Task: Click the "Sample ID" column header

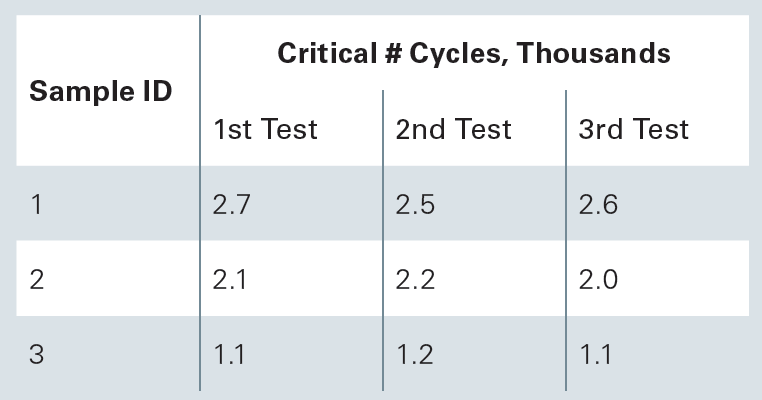Action: pyautogui.click(x=101, y=91)
